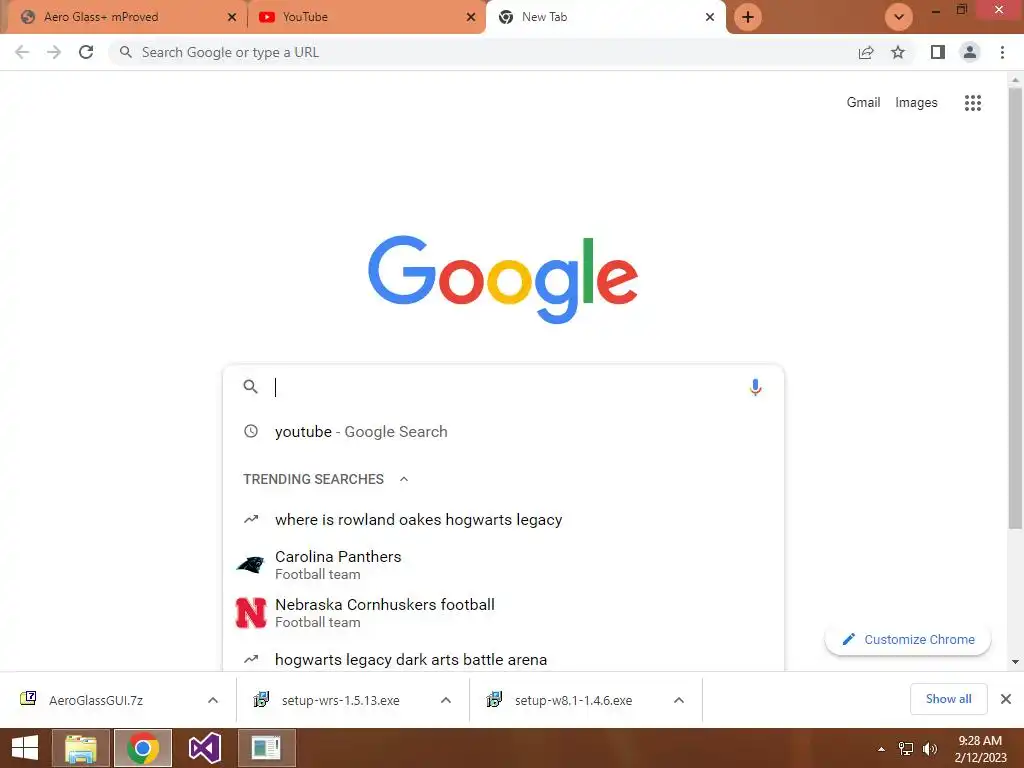Open the Google apps grid
This screenshot has width=1024, height=768.
point(973,103)
